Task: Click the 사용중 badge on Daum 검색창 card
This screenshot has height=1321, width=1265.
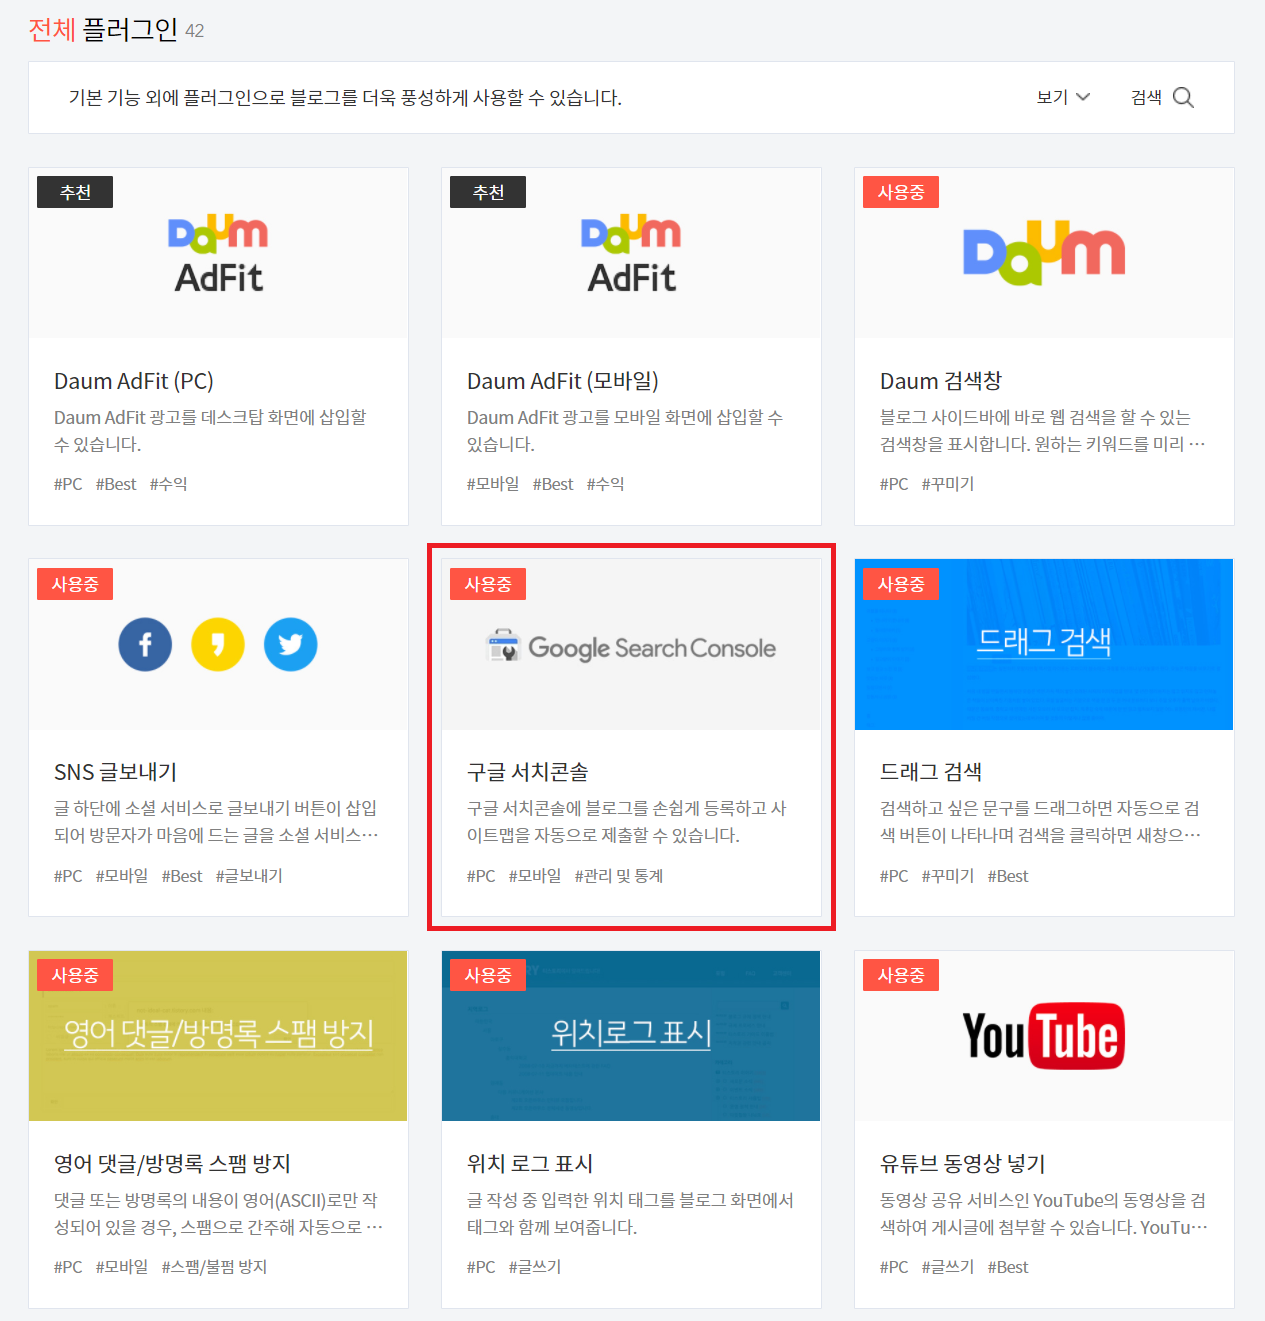Action: pyautogui.click(x=901, y=192)
